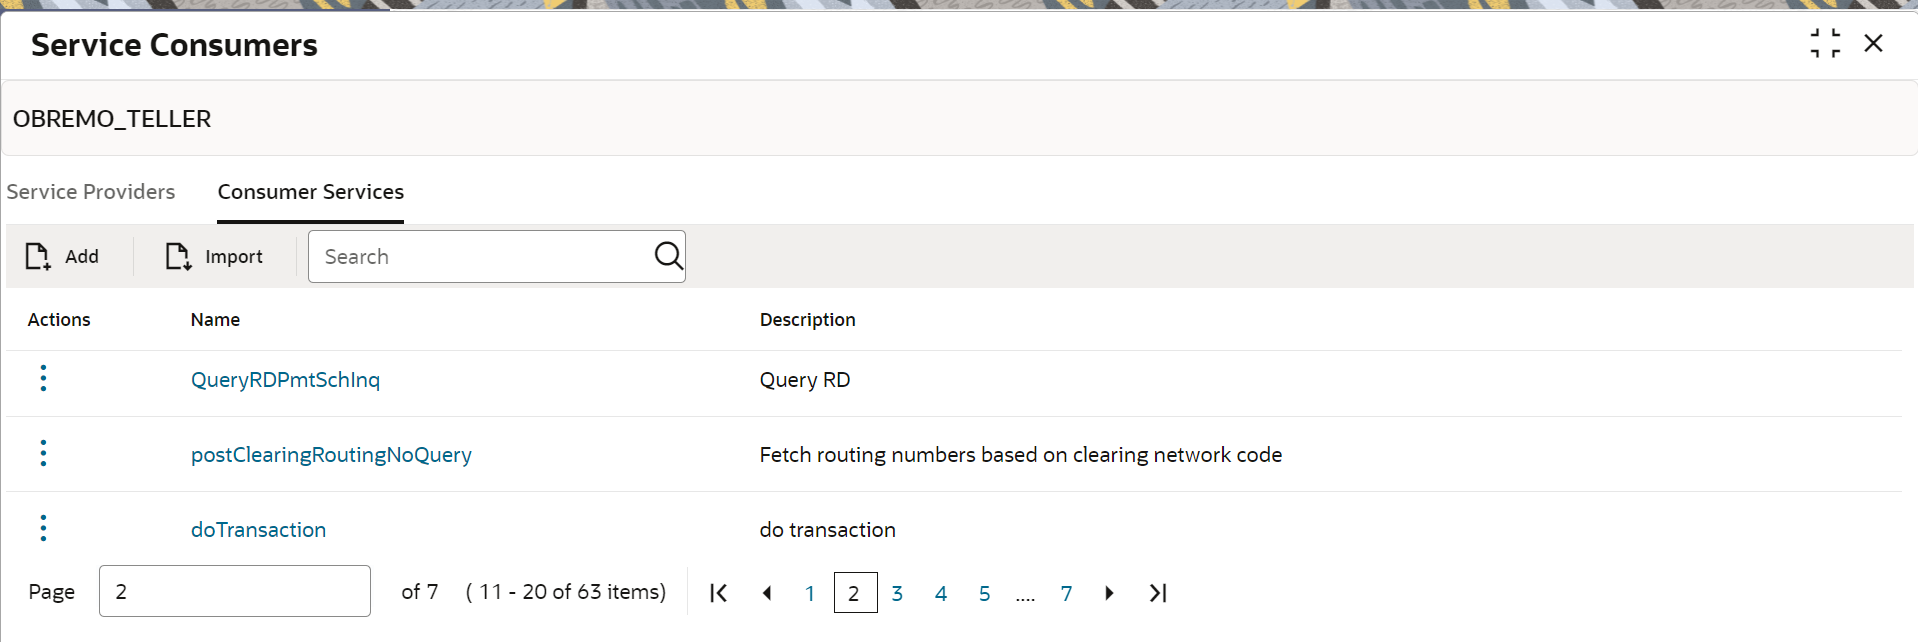The height and width of the screenshot is (642, 1918).
Task: Click the search magnifier icon
Action: (668, 257)
